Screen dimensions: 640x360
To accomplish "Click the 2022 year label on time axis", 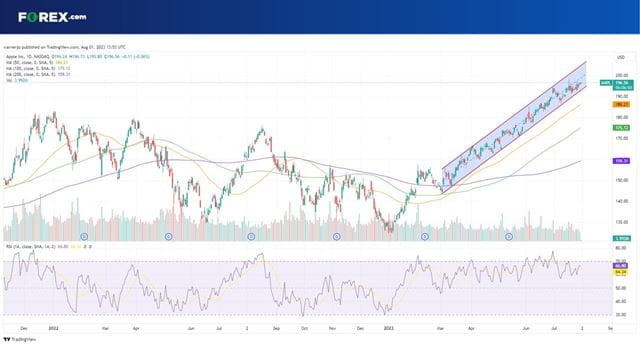I will [x=53, y=328].
